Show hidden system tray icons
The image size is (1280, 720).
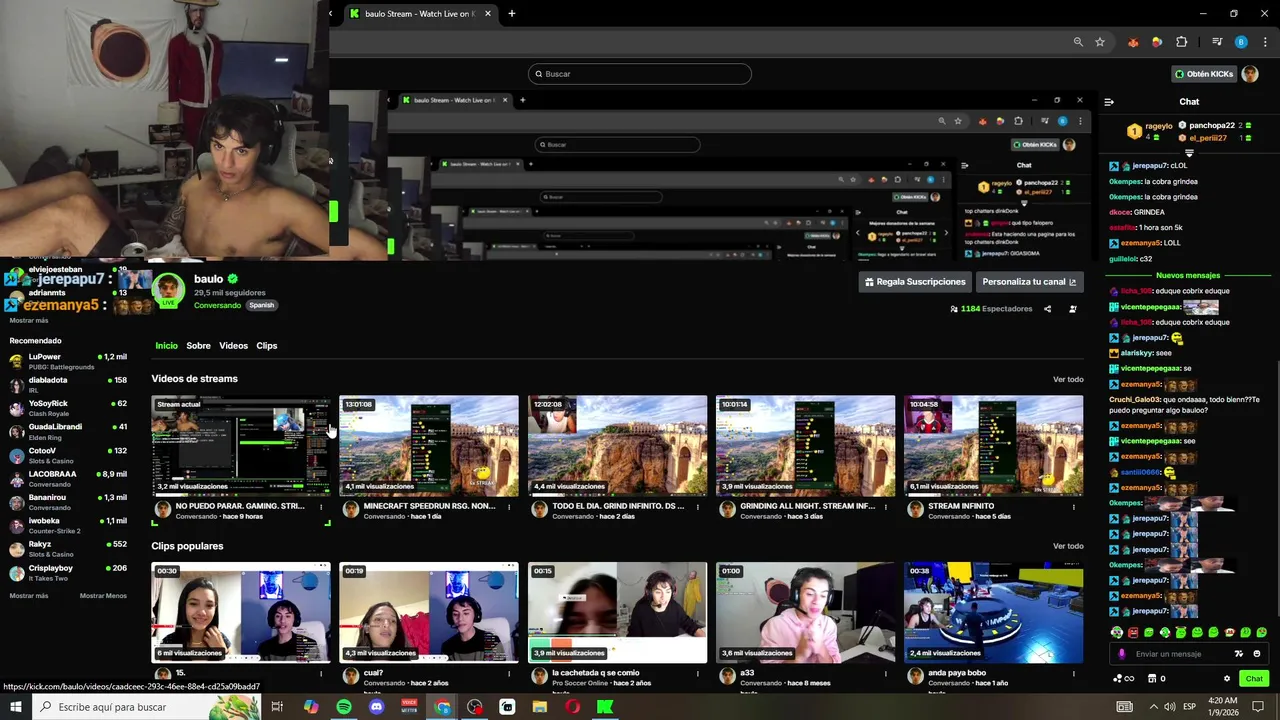pyautogui.click(x=1152, y=707)
